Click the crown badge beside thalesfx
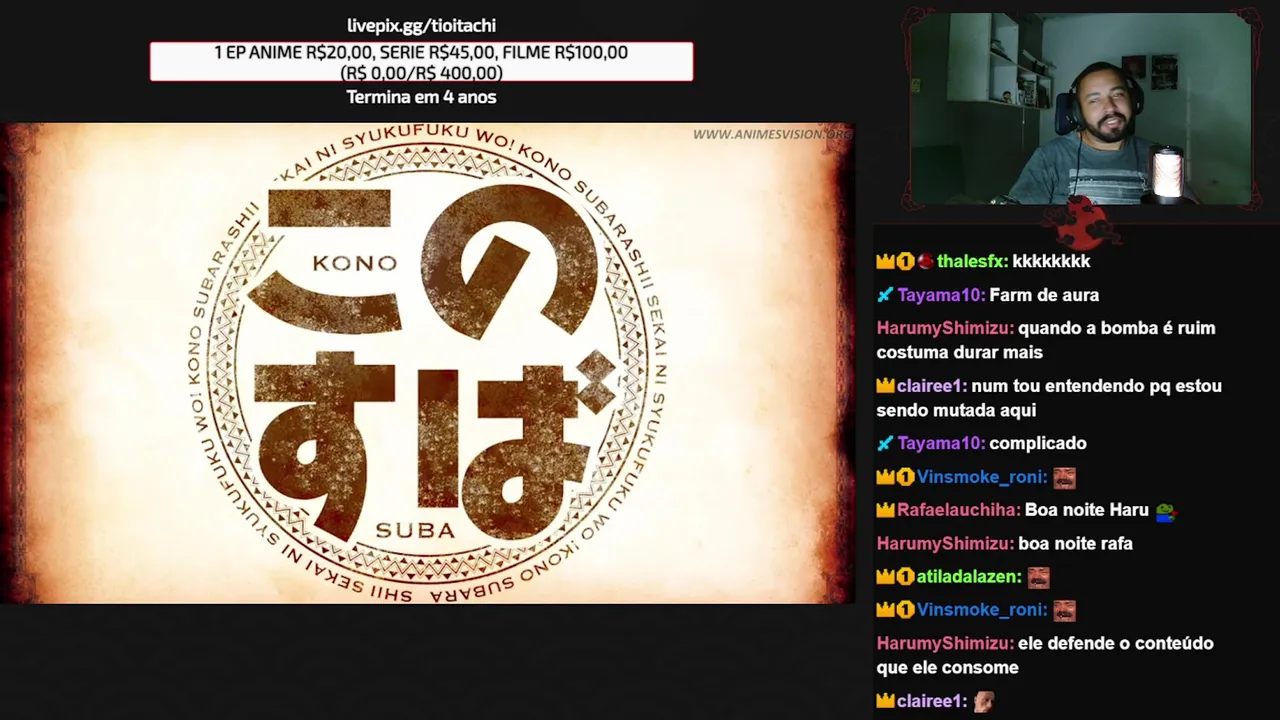 coord(885,261)
